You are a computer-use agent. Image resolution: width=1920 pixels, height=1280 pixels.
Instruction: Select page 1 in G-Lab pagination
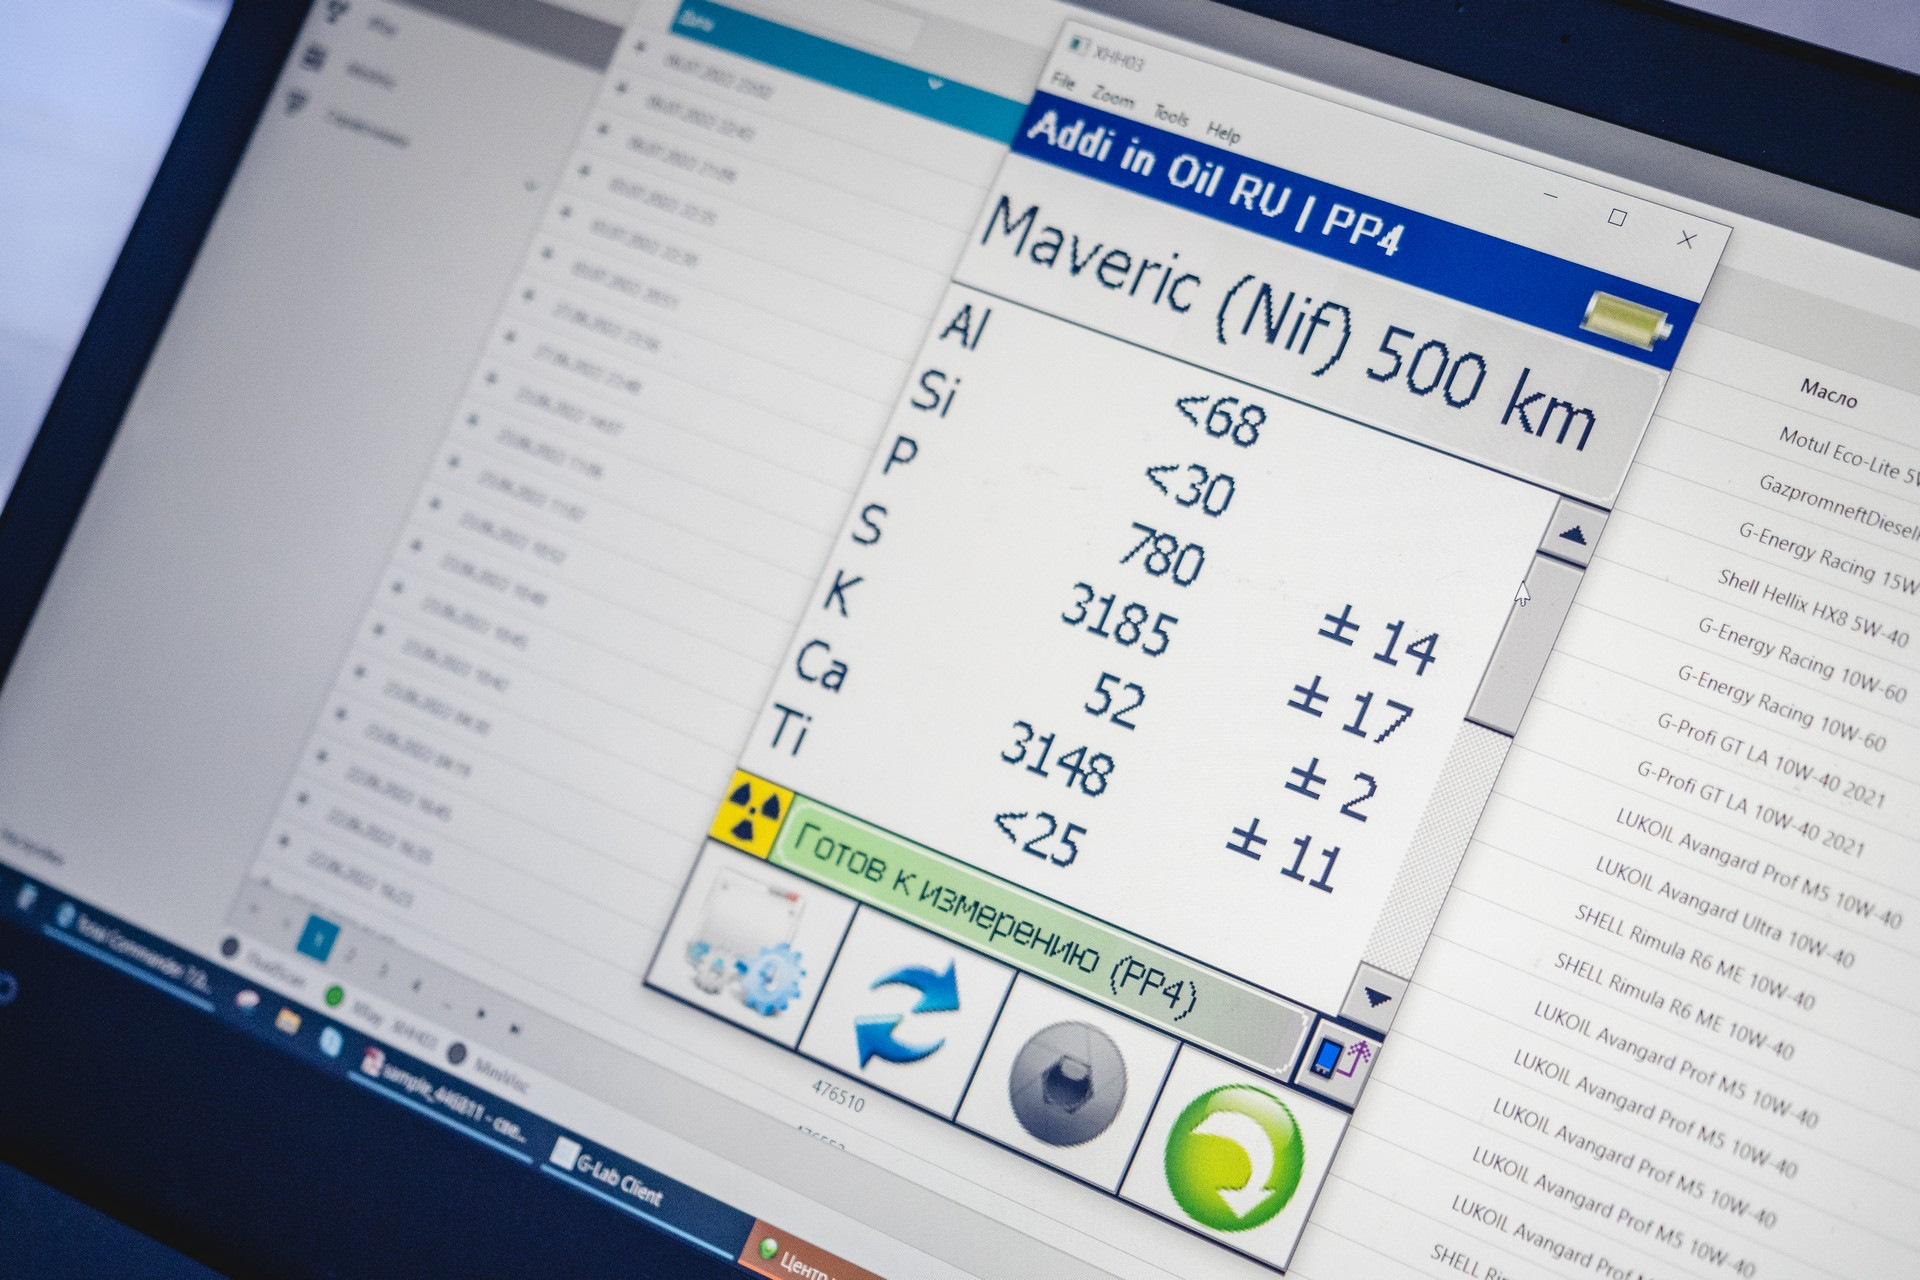[x=318, y=940]
